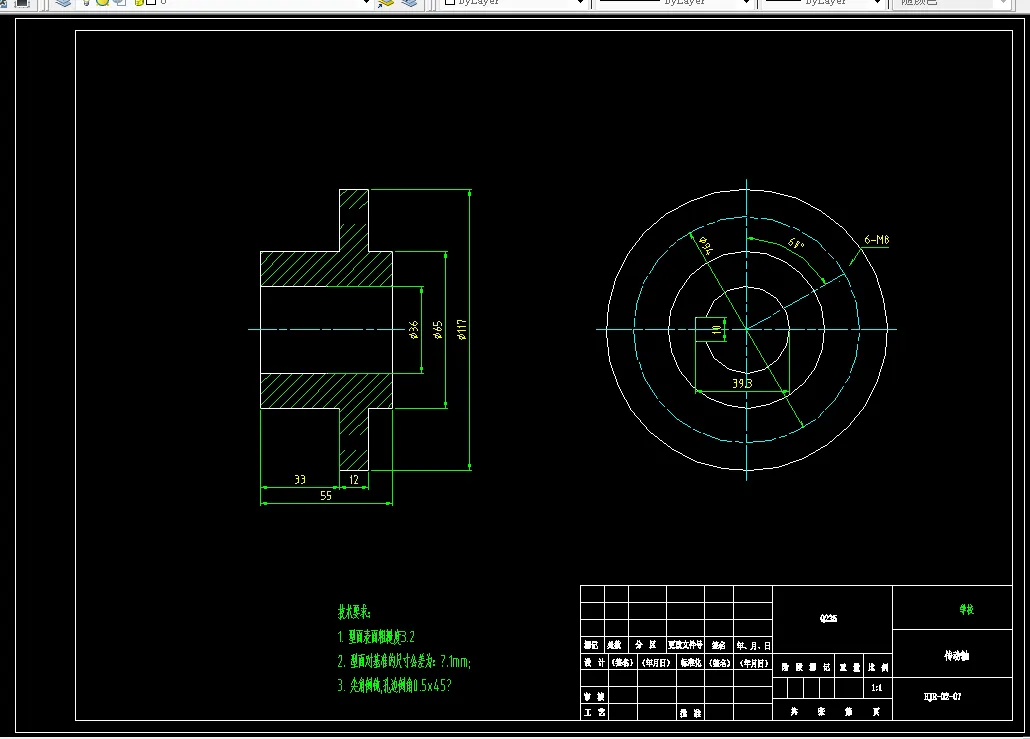Select the keyway width dimension 10
Screen dimensions: 1030x739
tap(716, 328)
